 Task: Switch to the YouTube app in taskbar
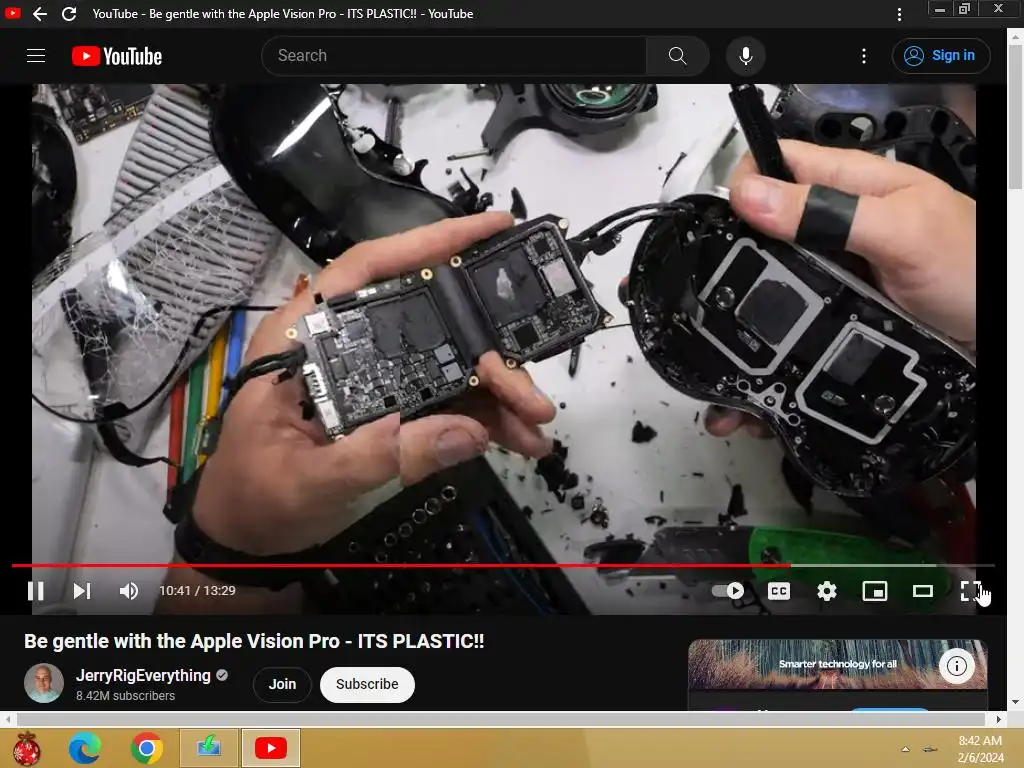point(271,748)
